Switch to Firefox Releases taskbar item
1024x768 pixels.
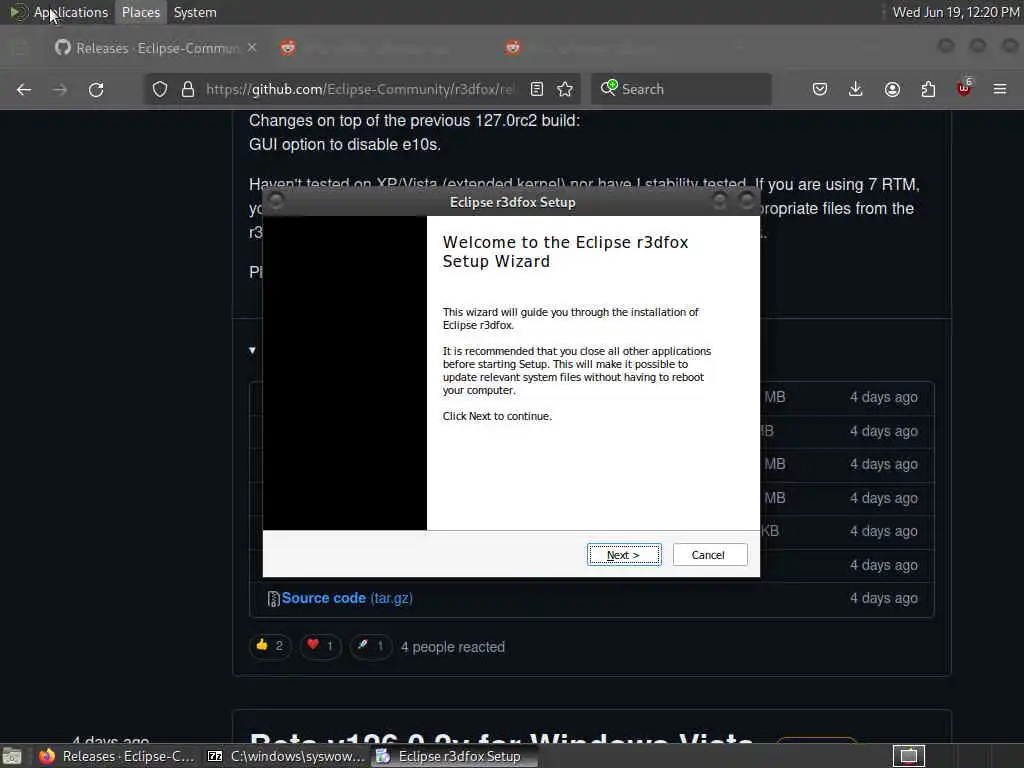click(x=116, y=756)
